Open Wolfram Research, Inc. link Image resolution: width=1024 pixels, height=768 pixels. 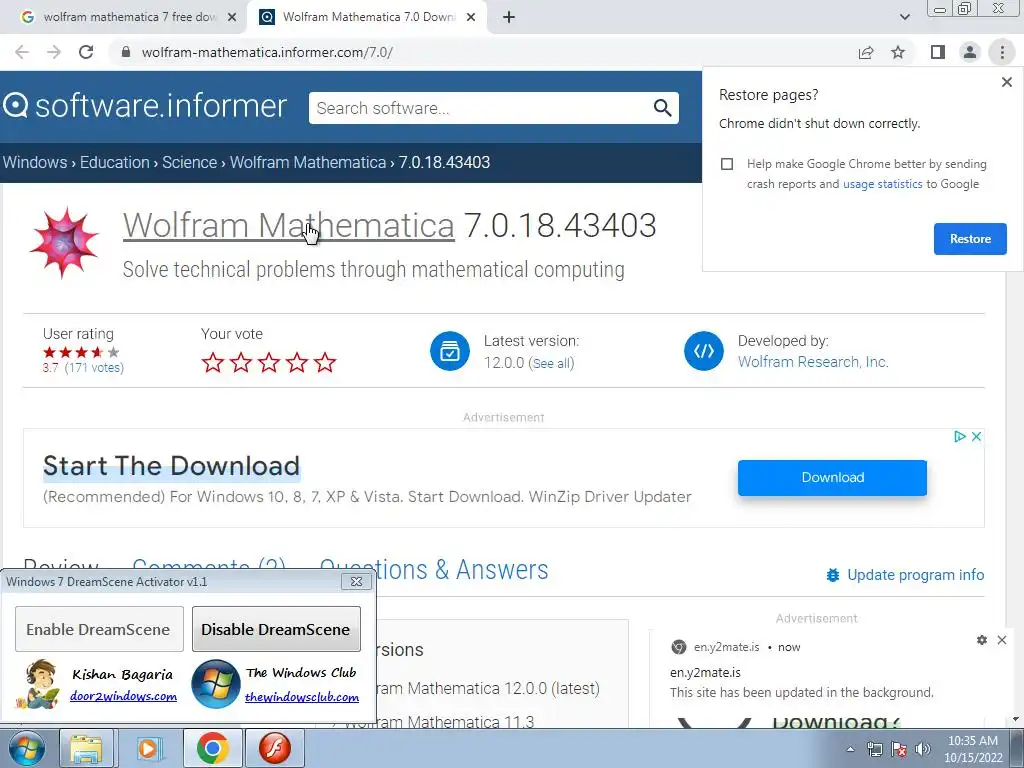coord(813,362)
